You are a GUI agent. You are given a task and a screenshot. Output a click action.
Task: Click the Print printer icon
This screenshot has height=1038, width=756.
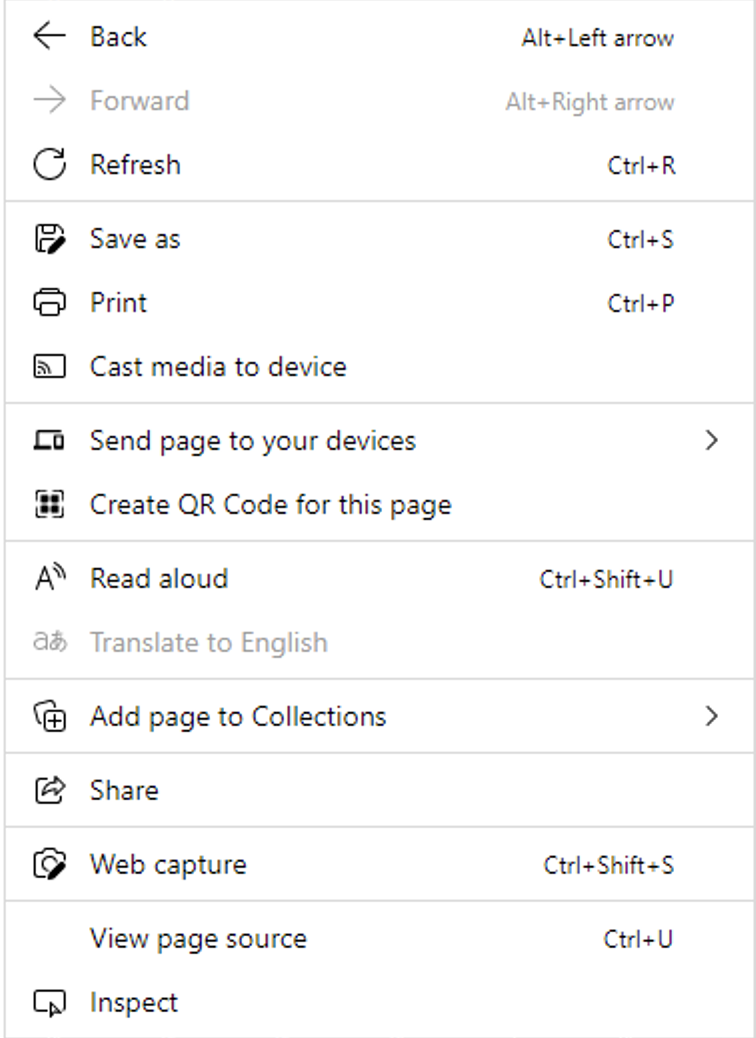click(x=49, y=303)
